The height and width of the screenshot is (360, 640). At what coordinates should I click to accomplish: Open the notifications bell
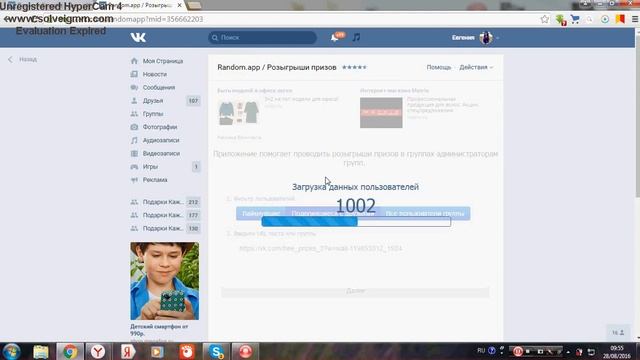[x=335, y=38]
